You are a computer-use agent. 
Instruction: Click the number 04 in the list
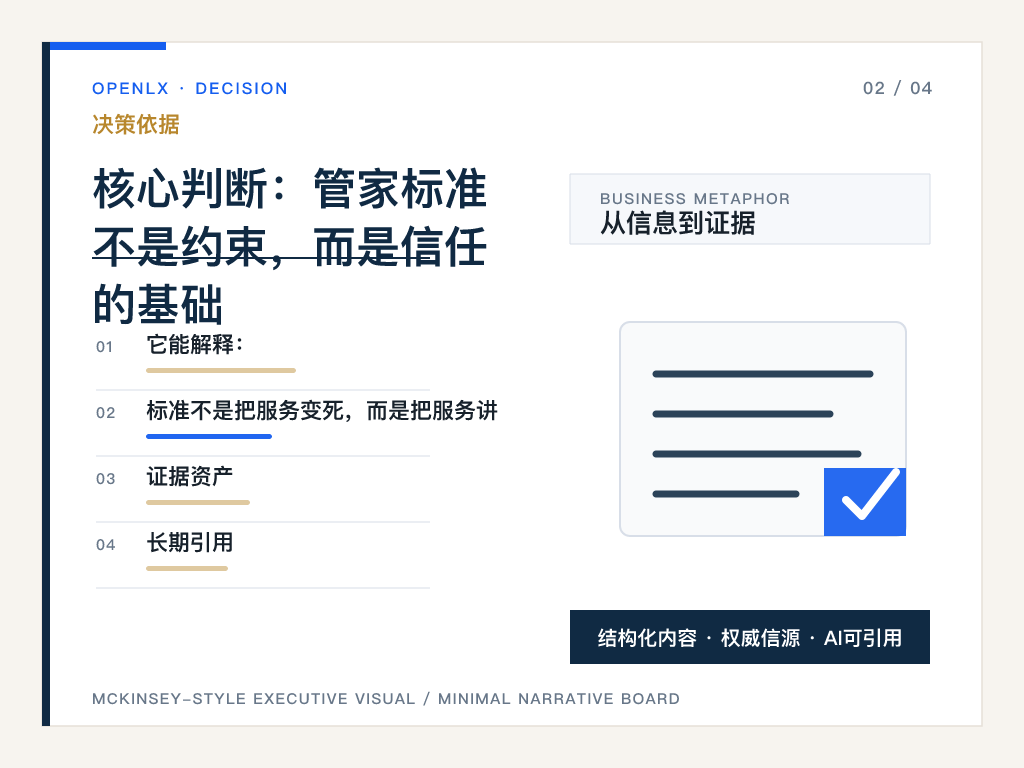105,545
